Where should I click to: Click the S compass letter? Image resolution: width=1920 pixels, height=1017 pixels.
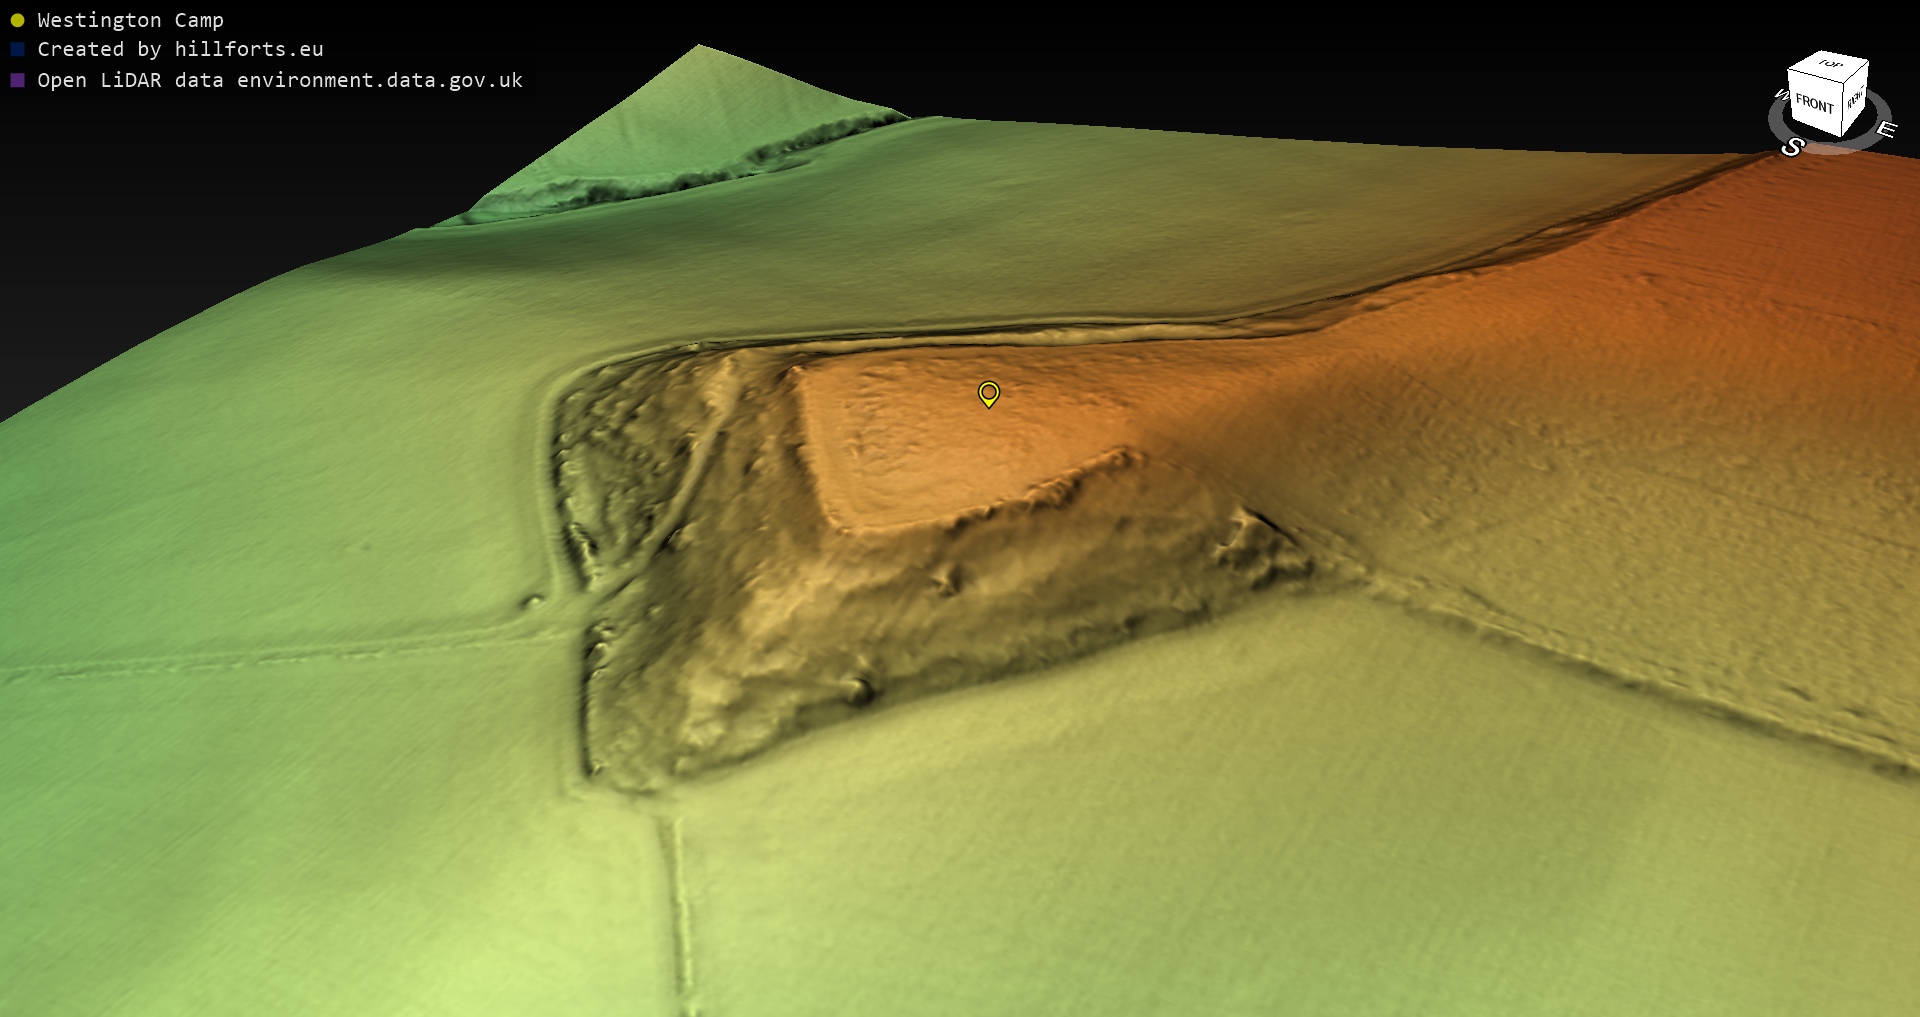tap(1792, 147)
